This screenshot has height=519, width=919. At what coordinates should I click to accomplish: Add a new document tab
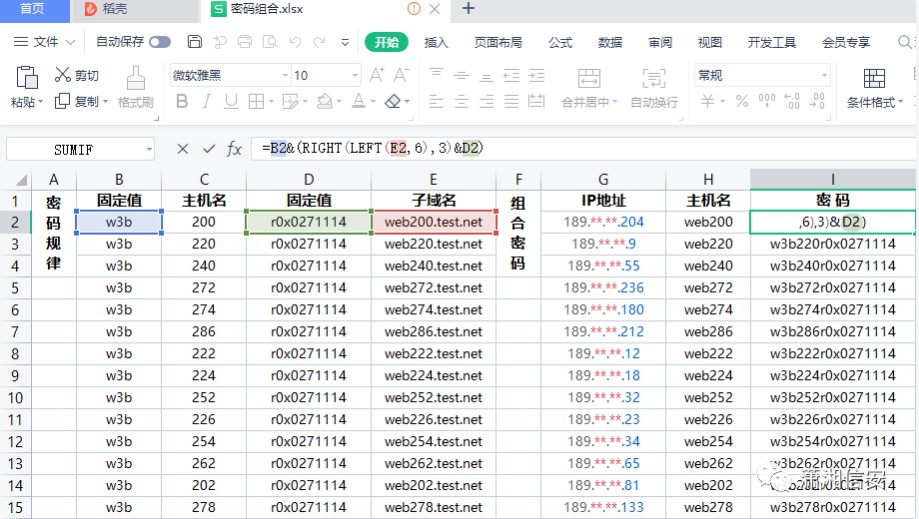(468, 9)
